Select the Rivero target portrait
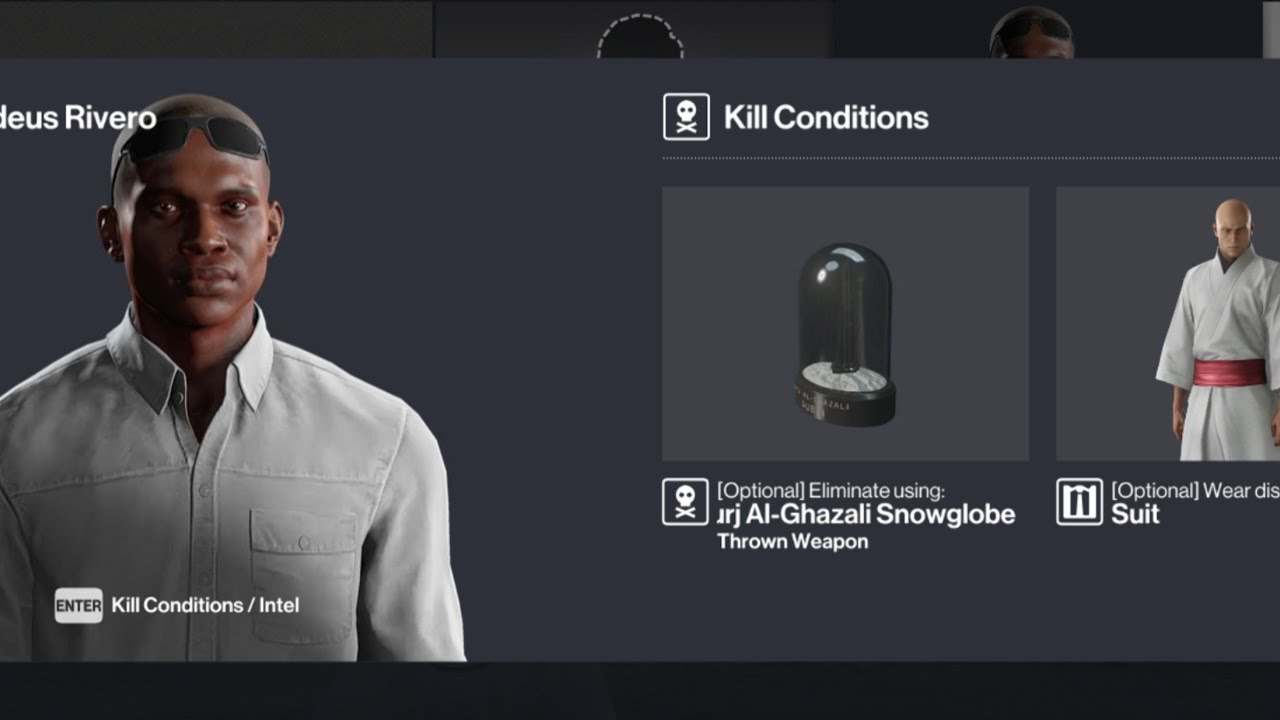The height and width of the screenshot is (720, 1280). click(232, 378)
